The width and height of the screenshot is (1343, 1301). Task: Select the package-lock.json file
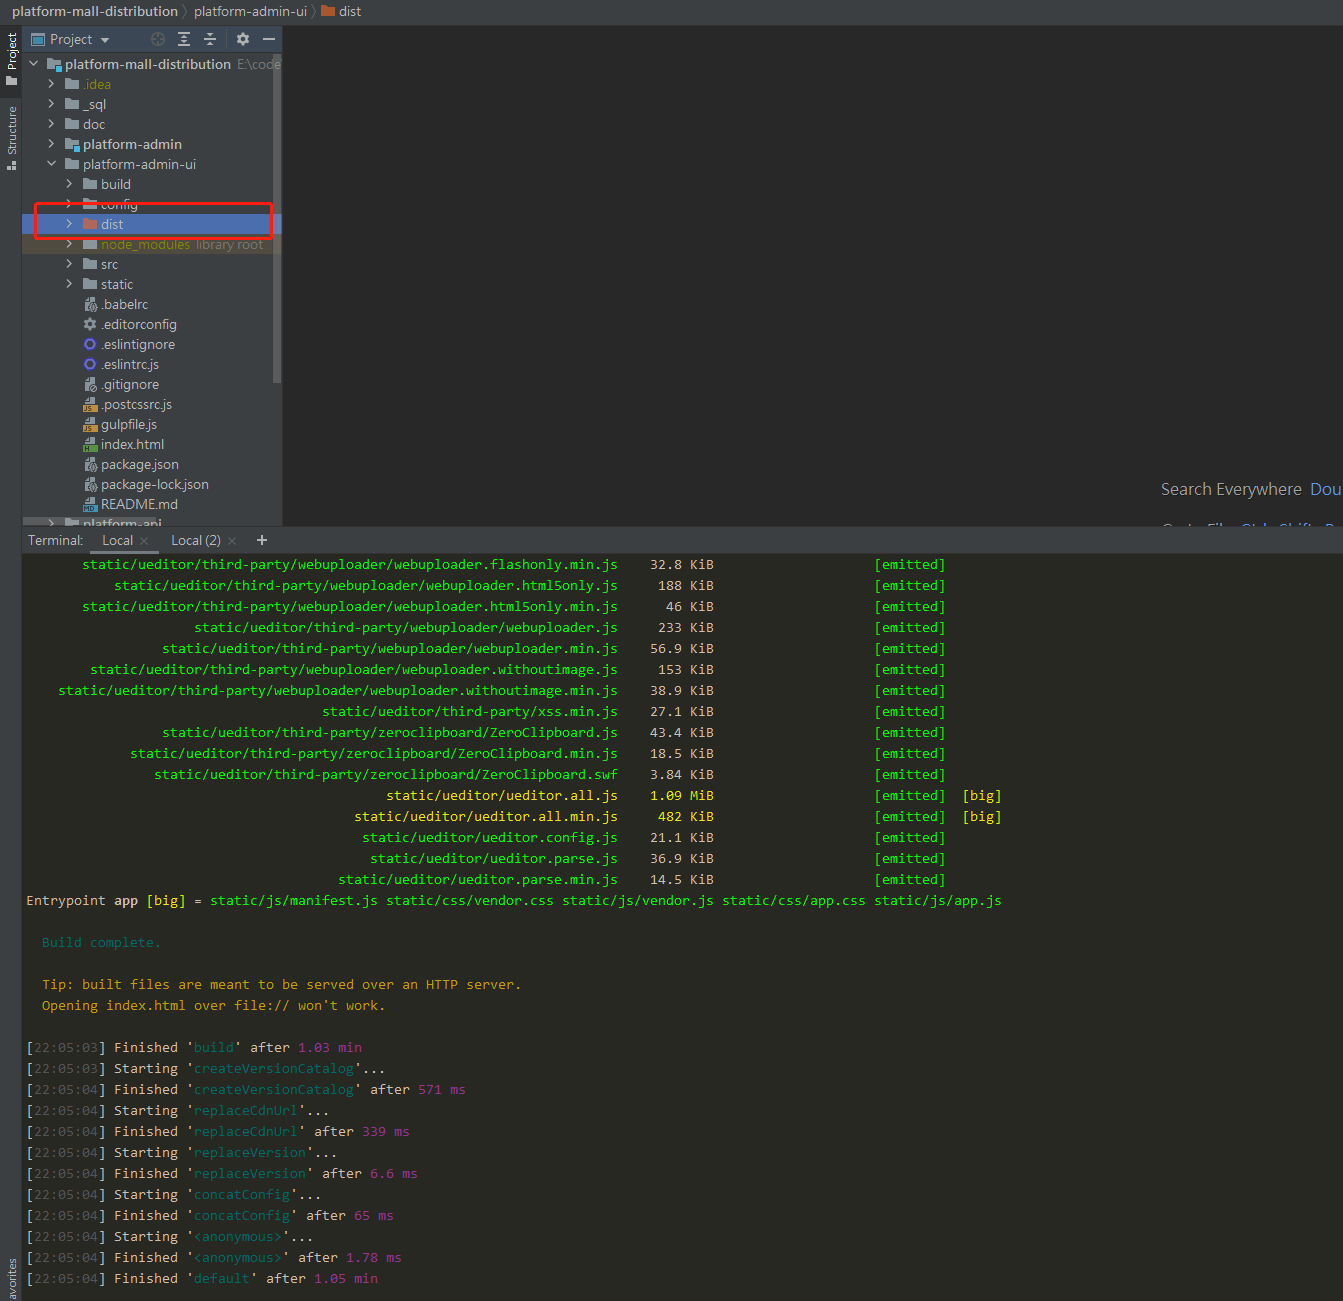pos(147,484)
